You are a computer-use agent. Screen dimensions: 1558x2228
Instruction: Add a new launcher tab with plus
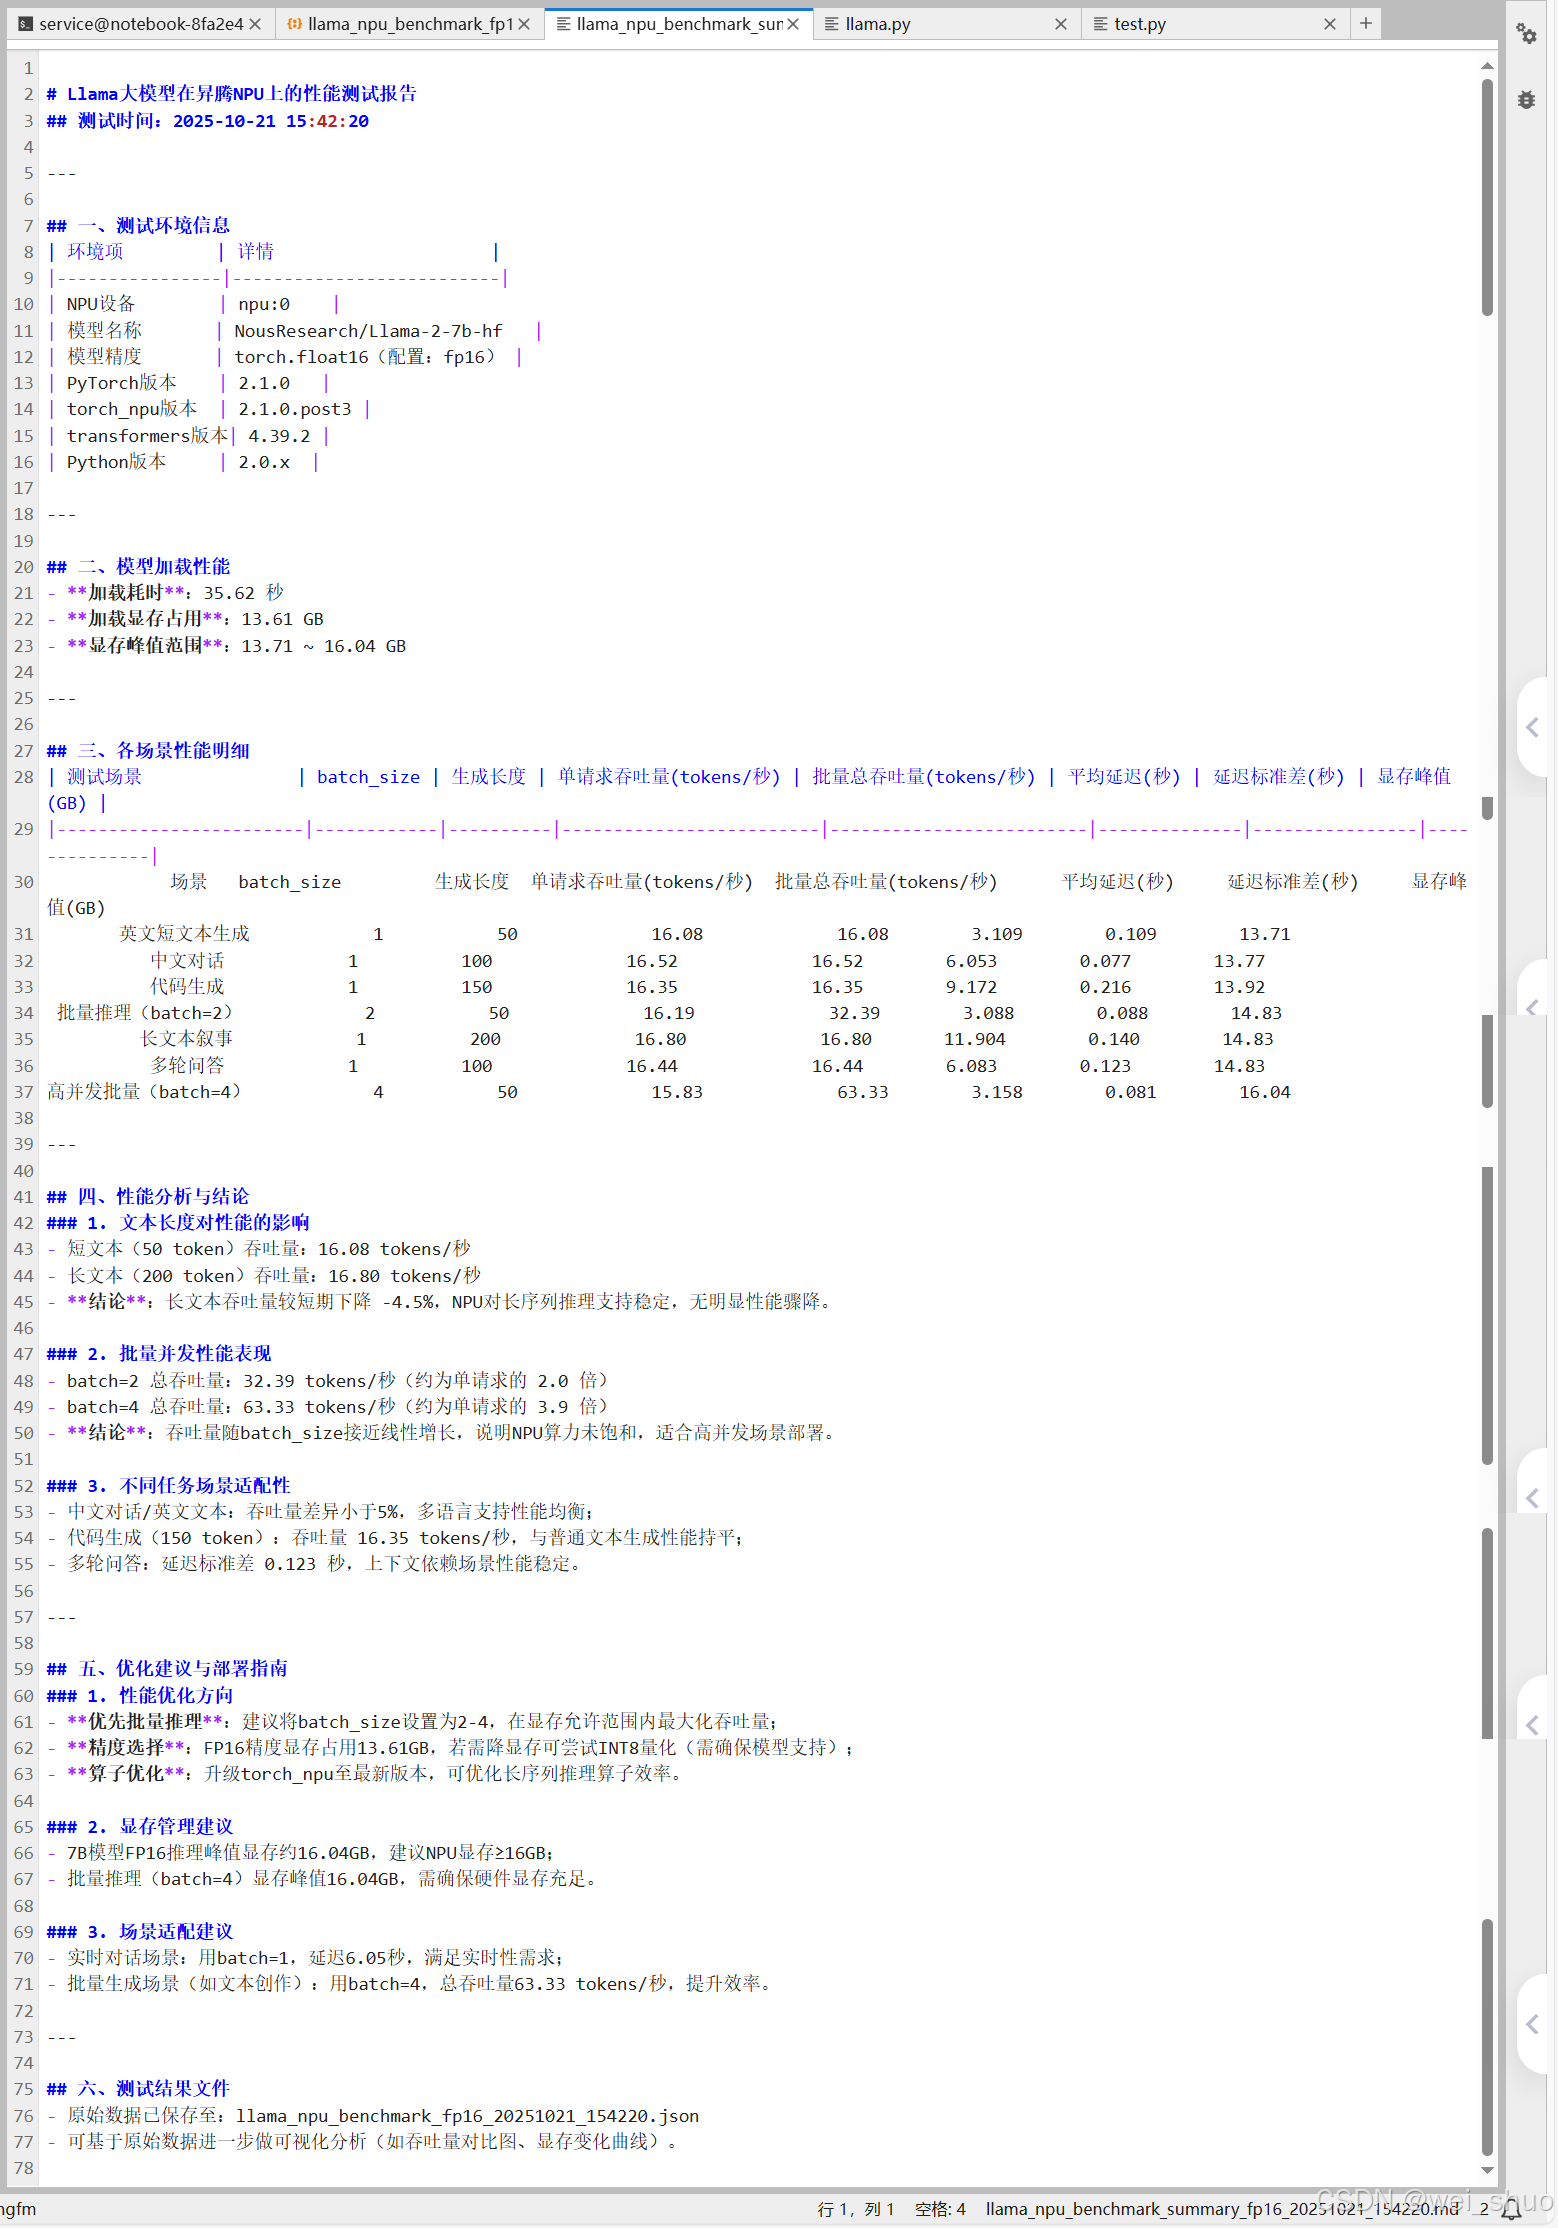1366,23
